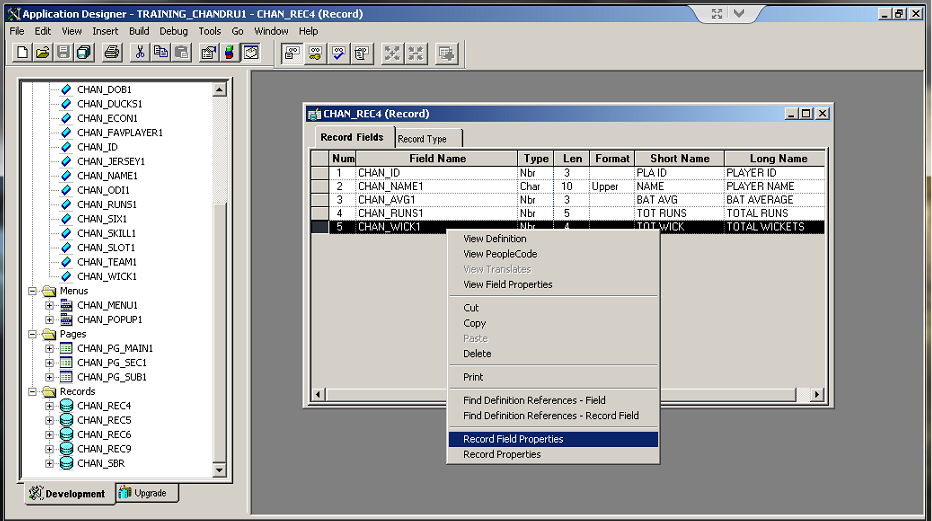Viewport: 932px width, 521px height.
Task: Collapse the Pages folder node
Action: [33, 334]
